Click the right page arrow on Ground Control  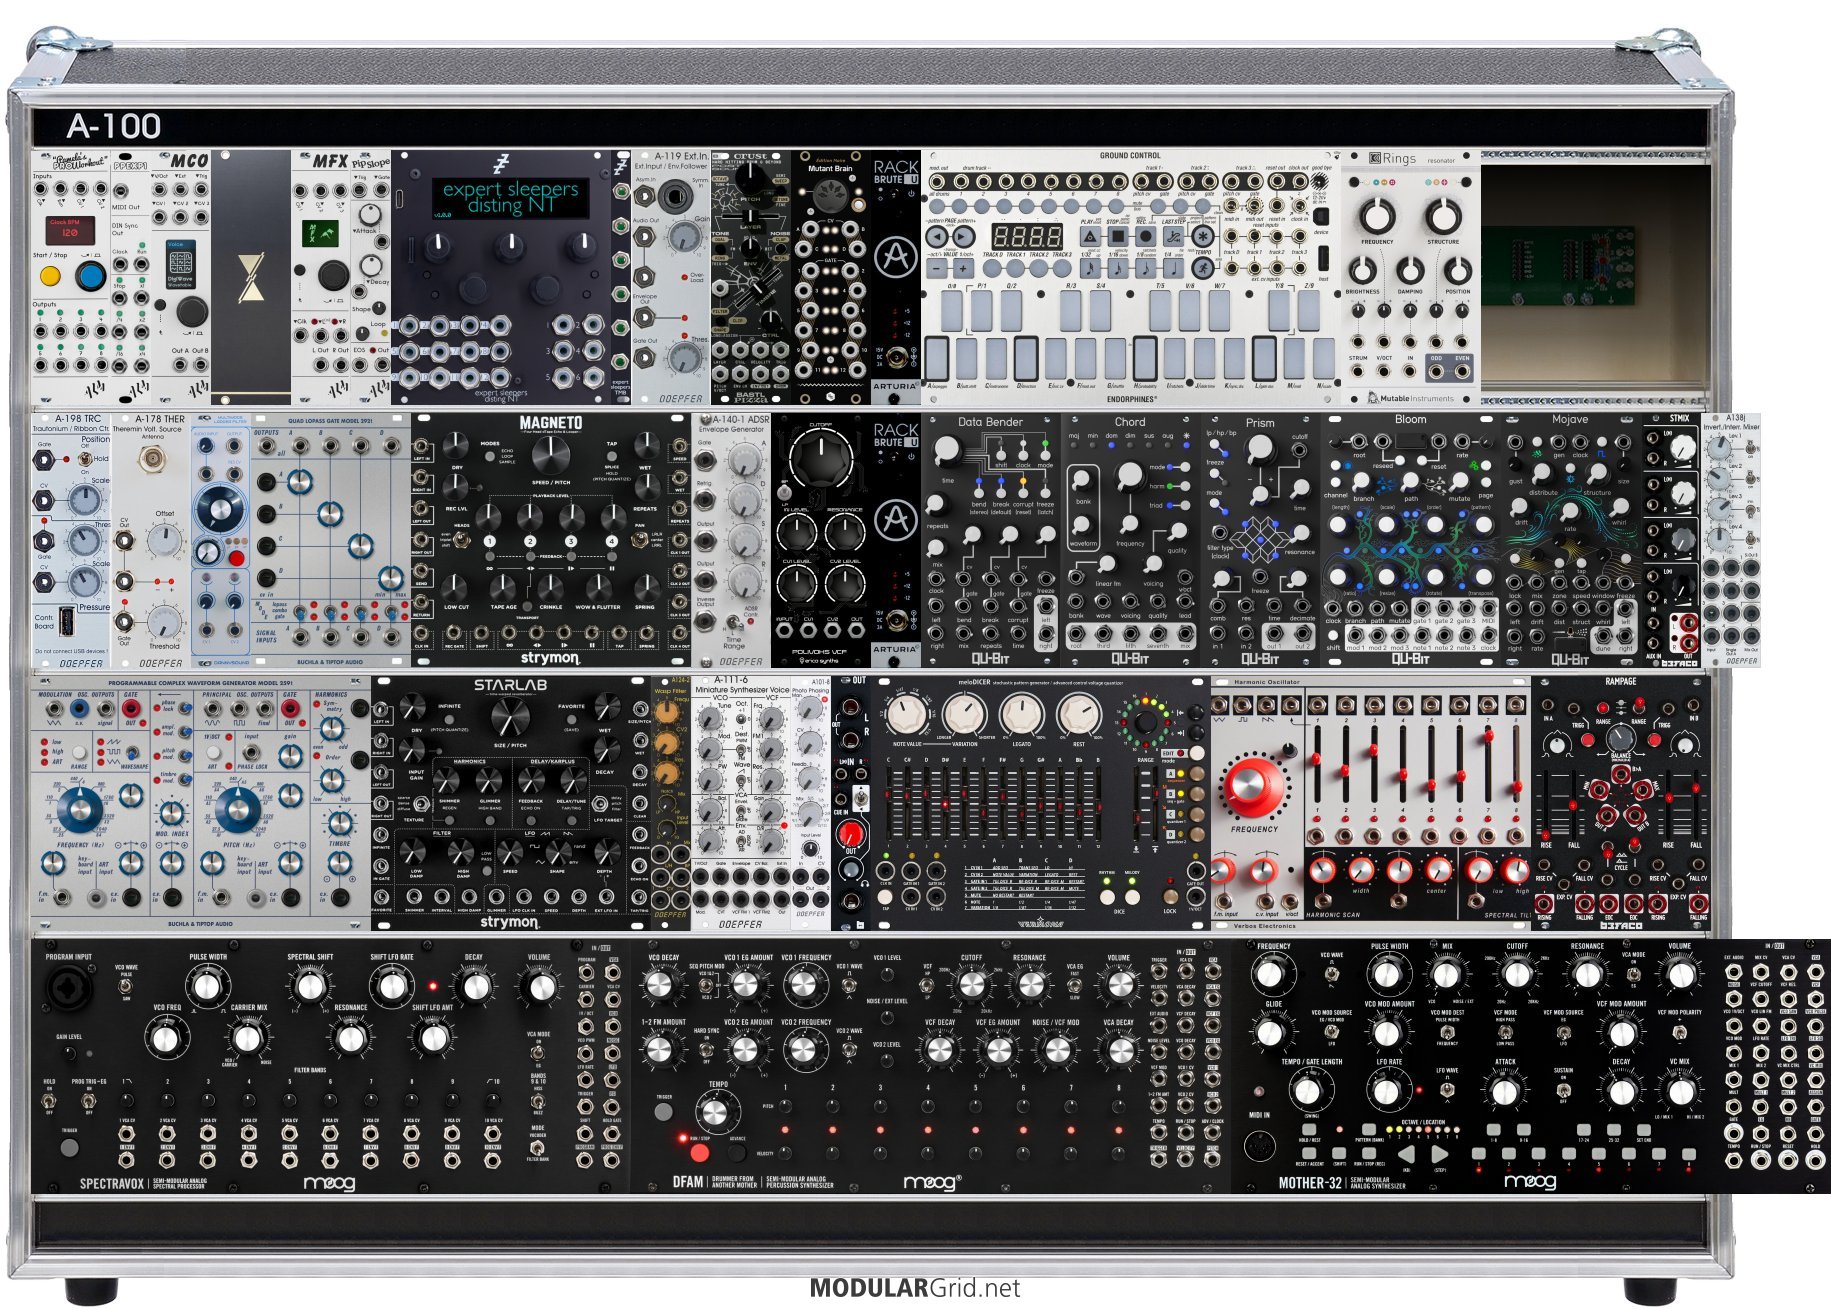962,237
